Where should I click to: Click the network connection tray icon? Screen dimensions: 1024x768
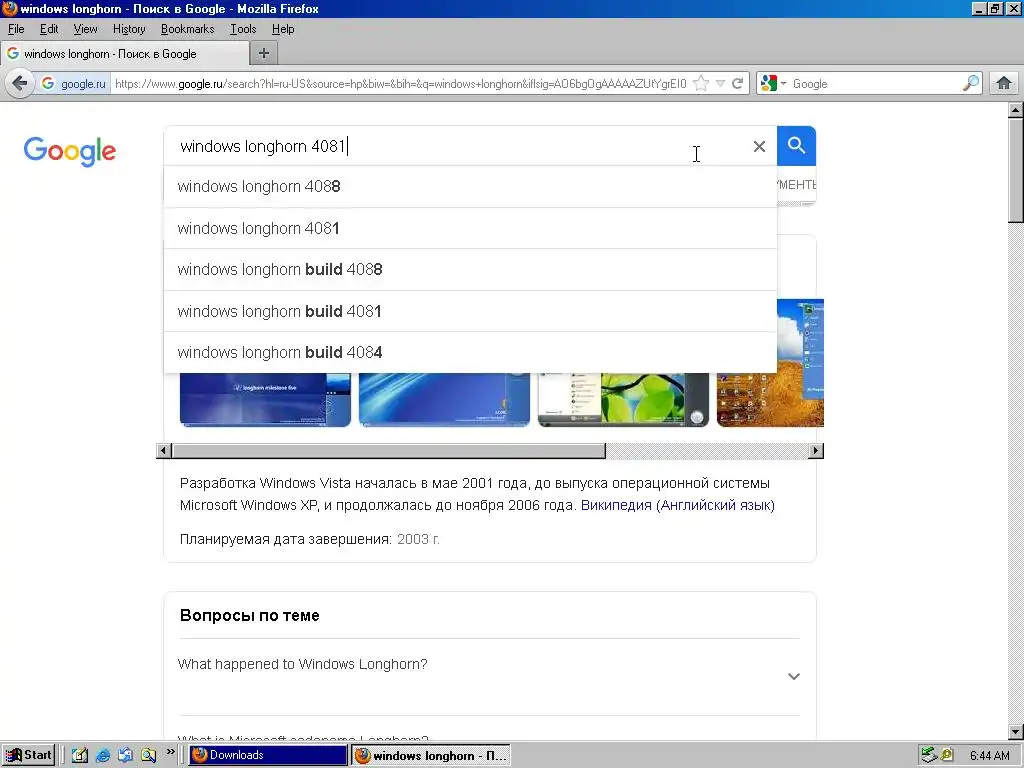pyautogui.click(x=929, y=755)
